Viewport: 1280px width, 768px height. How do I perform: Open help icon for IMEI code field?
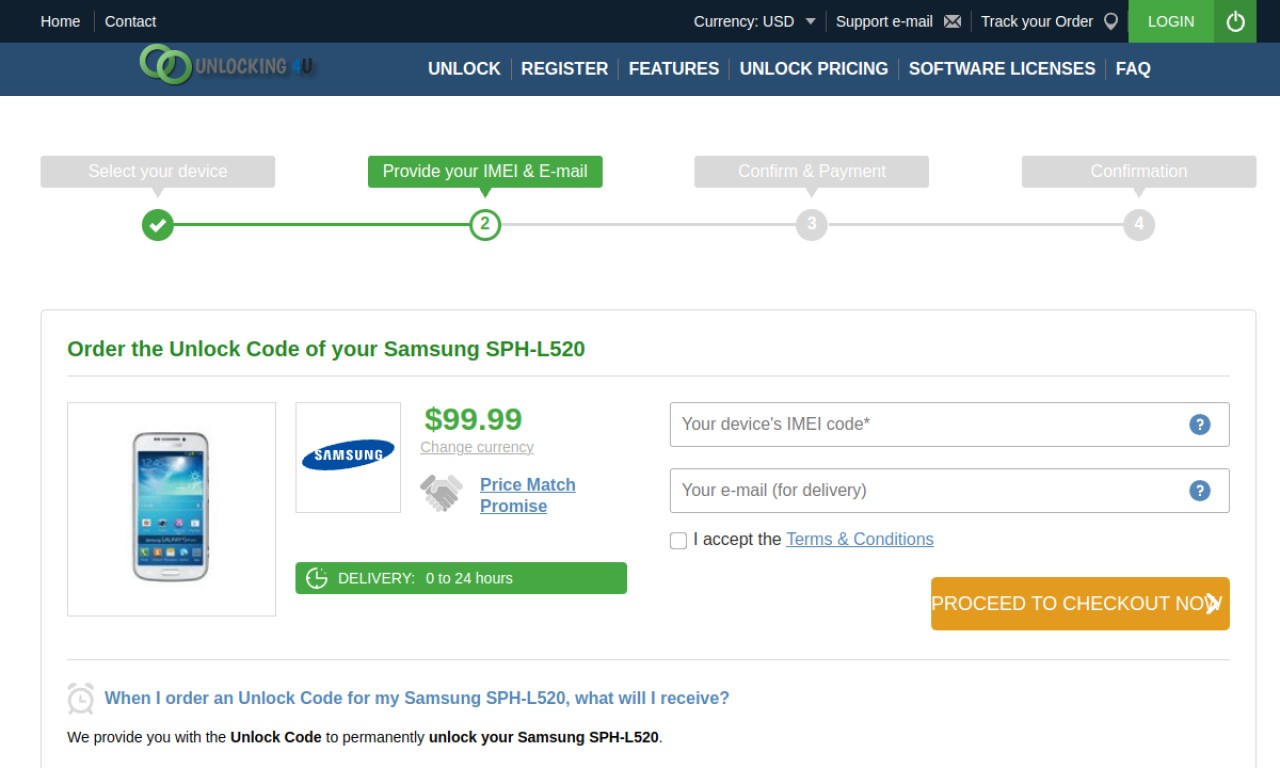[x=1200, y=424]
